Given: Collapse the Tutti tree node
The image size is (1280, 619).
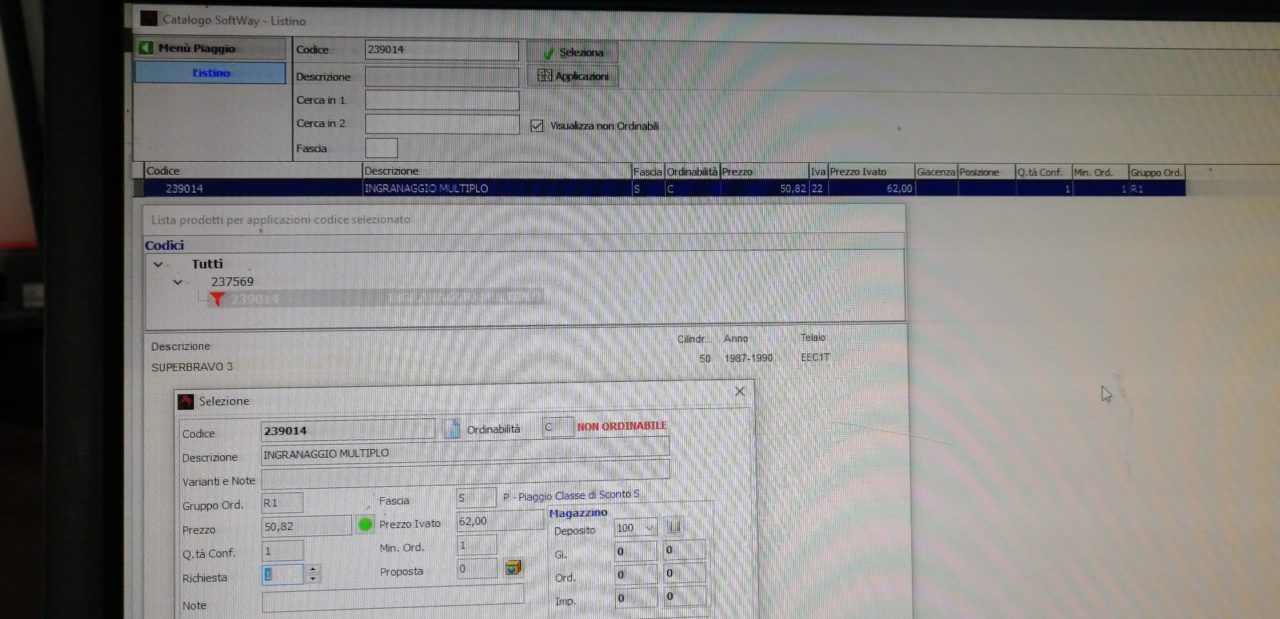Looking at the screenshot, I should (x=158, y=265).
